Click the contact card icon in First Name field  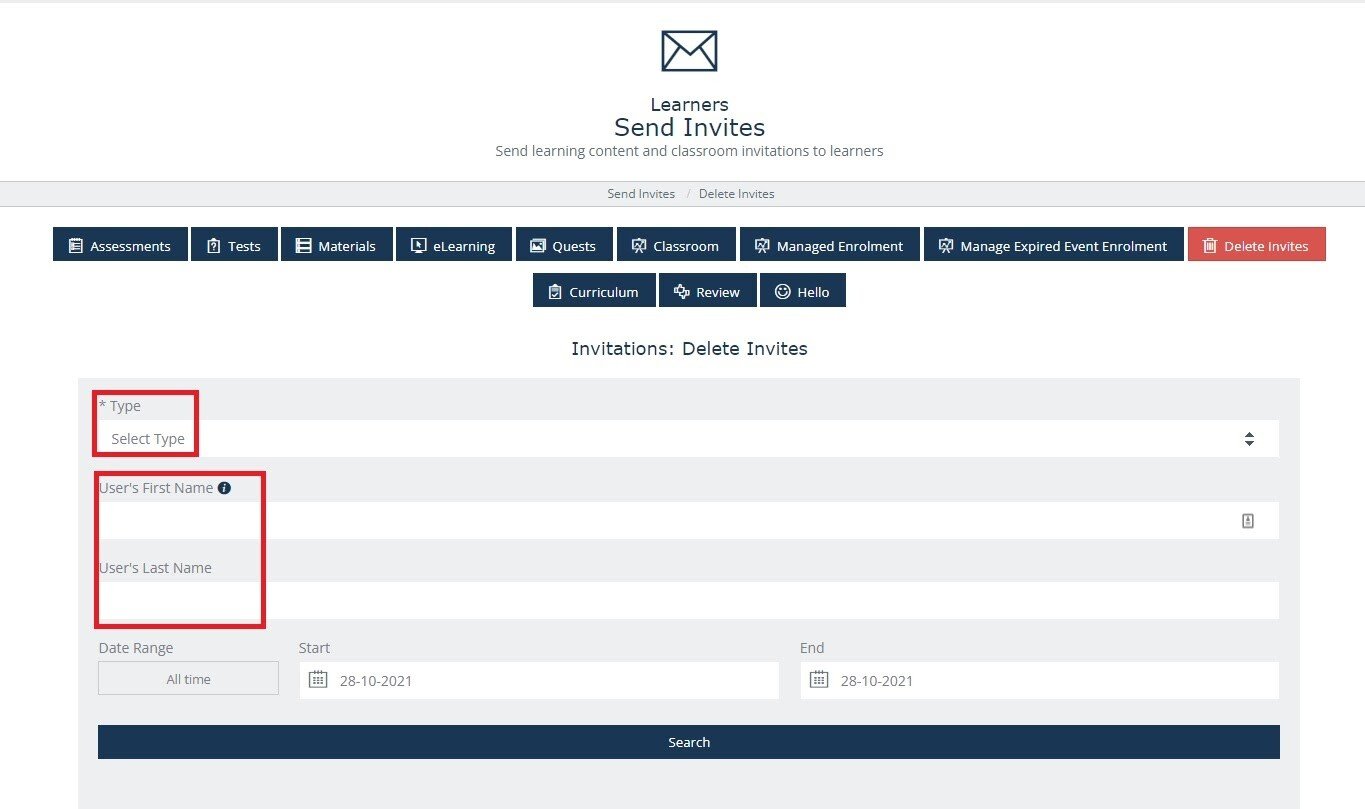(x=1247, y=521)
